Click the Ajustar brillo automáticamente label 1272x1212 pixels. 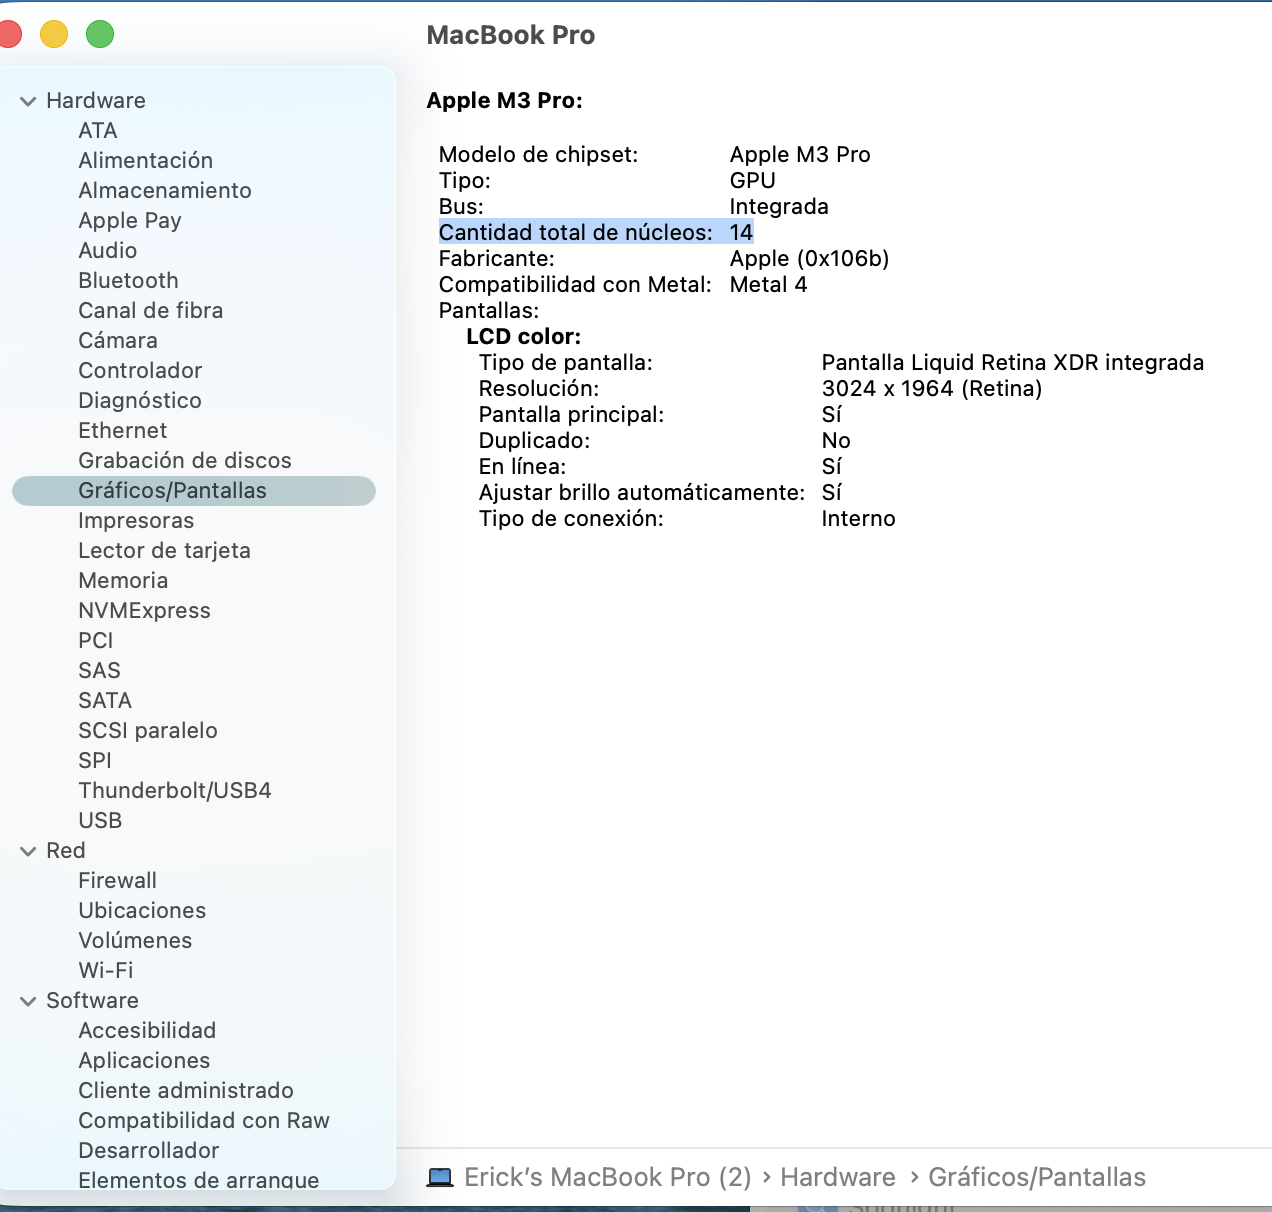pyautogui.click(x=642, y=493)
